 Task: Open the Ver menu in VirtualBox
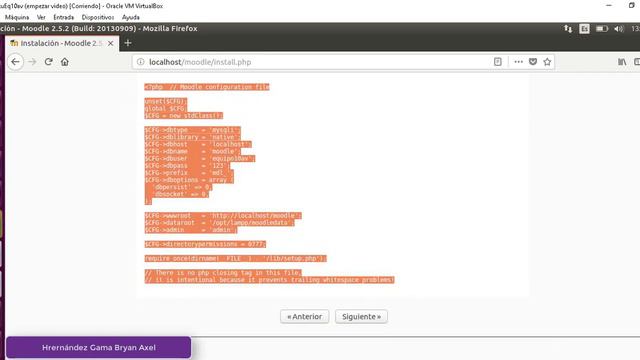coord(41,17)
